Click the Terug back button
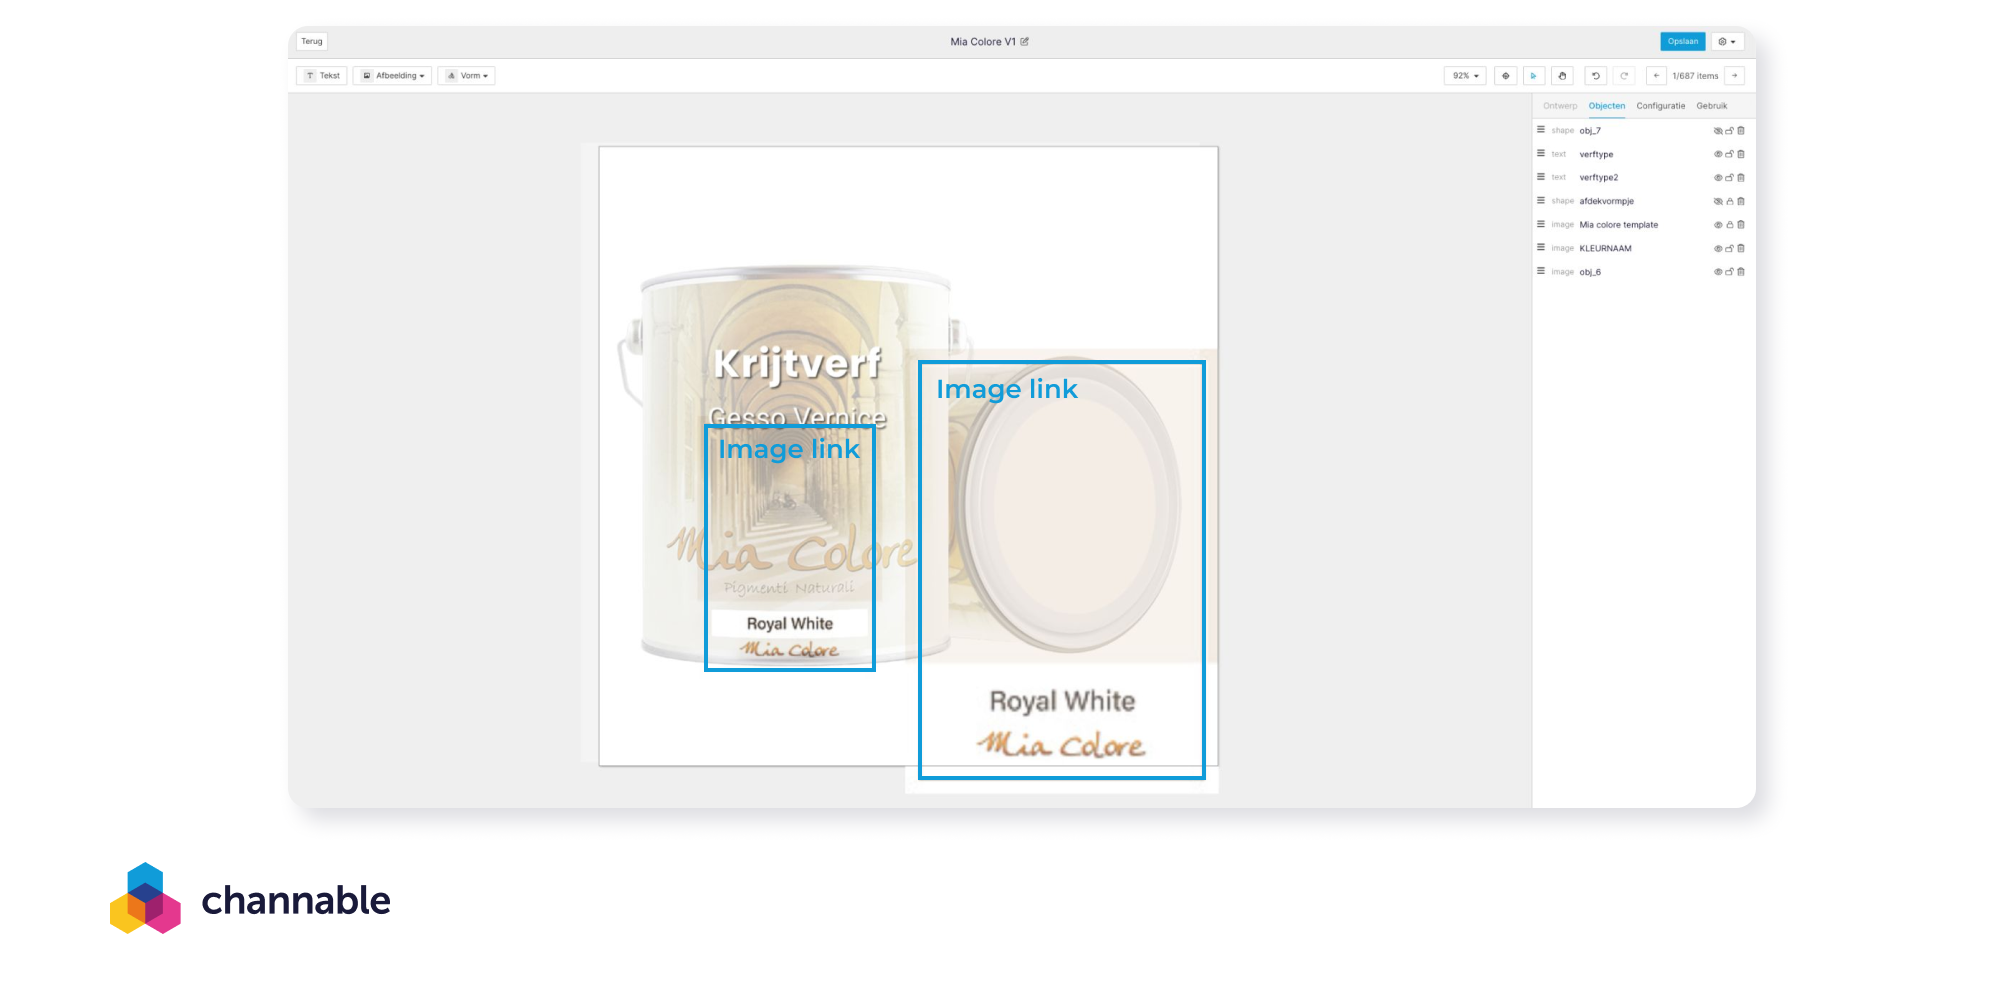This screenshot has height=1000, width=2000. 312,42
